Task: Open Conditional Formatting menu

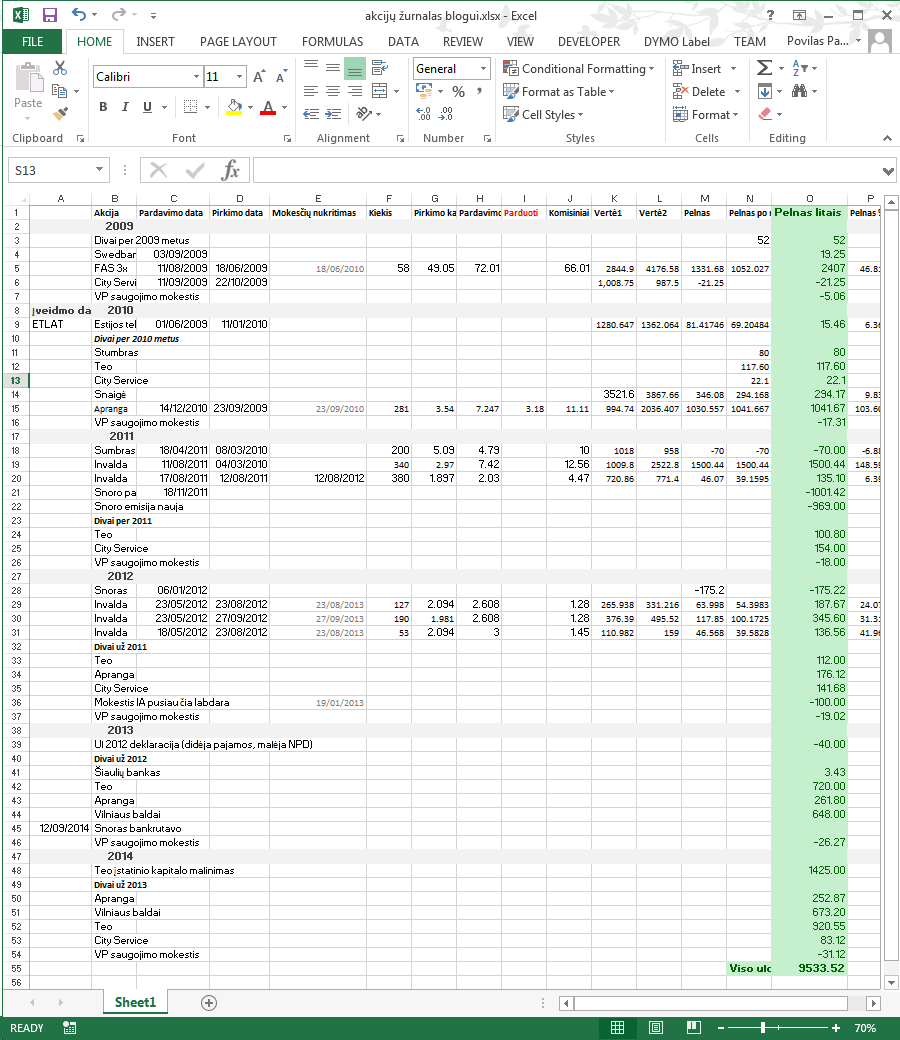Action: tap(578, 68)
